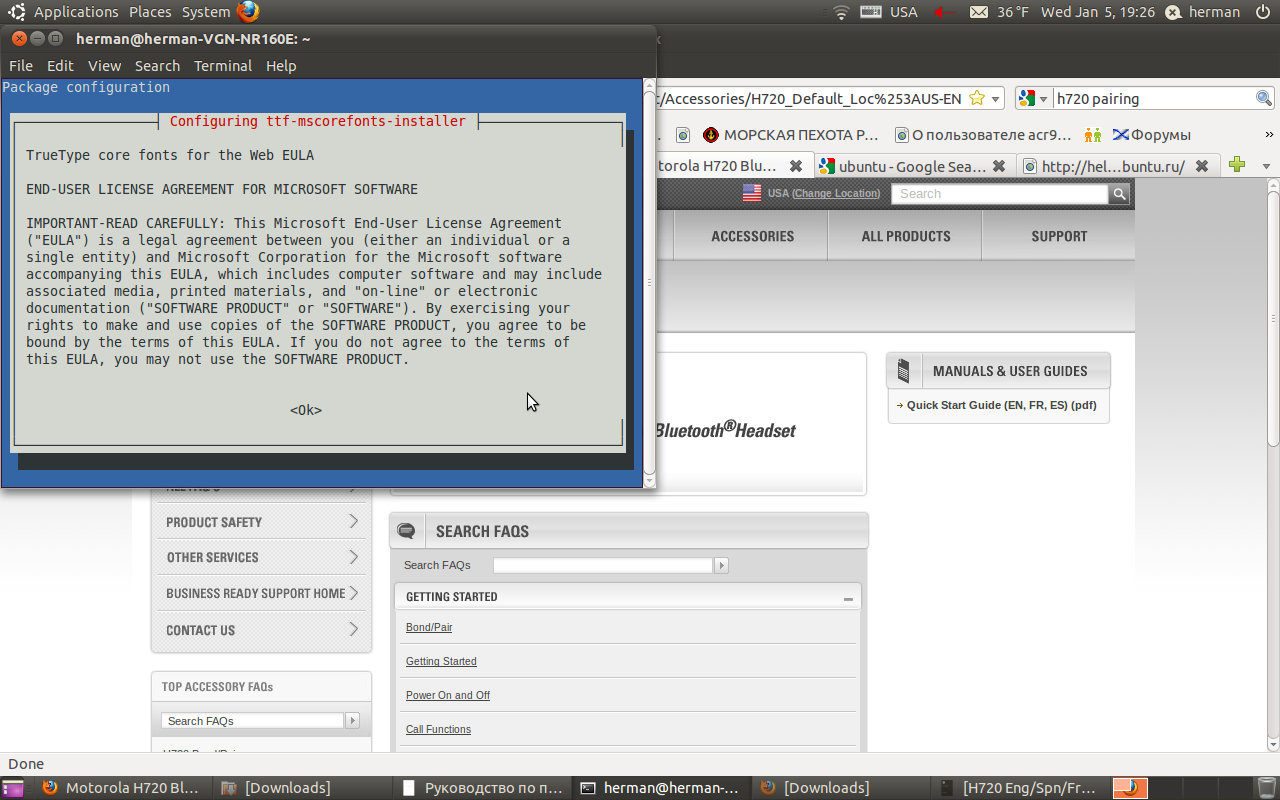Screen dimensions: 1280x800
Task: Open the МОРСКАЯ ПЕХОТА bookmark
Action: pos(791,134)
